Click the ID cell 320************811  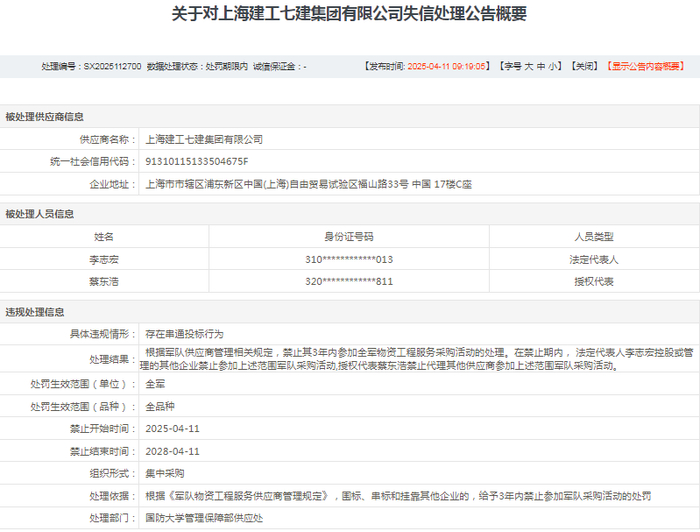click(349, 282)
